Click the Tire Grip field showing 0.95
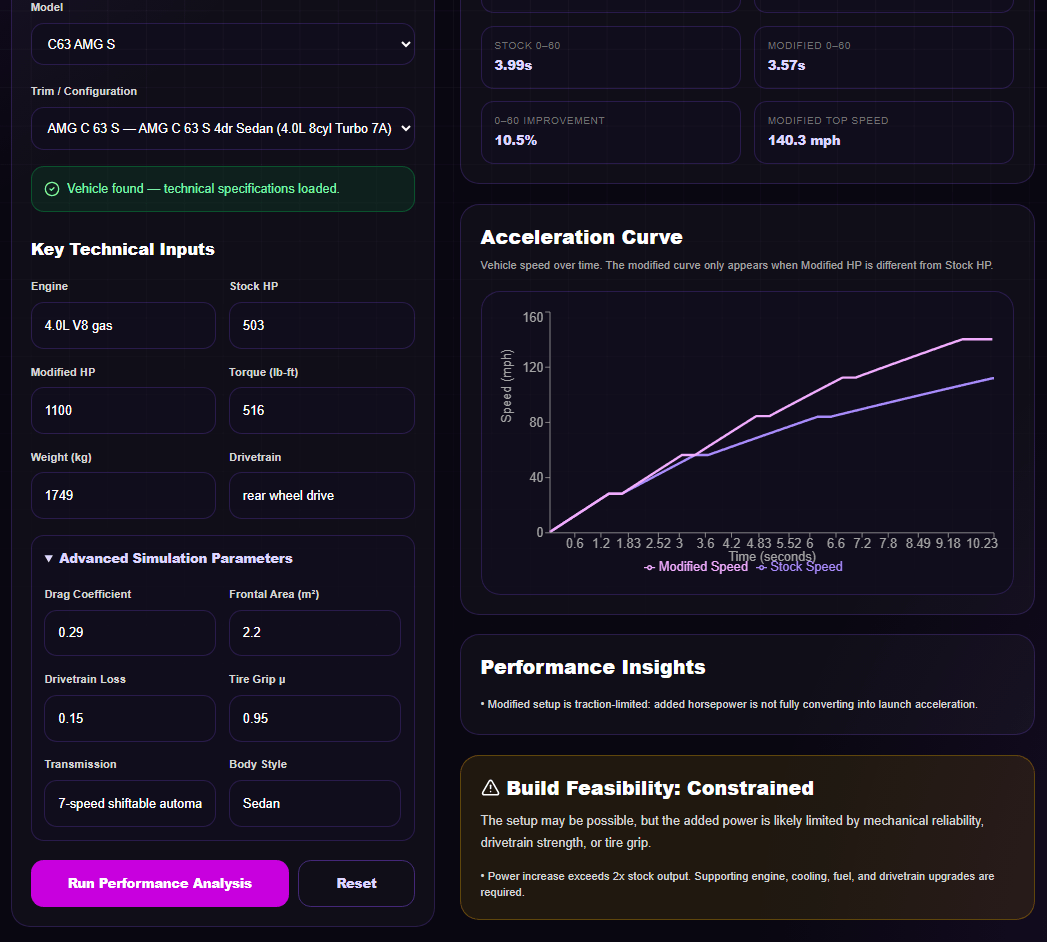 [x=315, y=718]
